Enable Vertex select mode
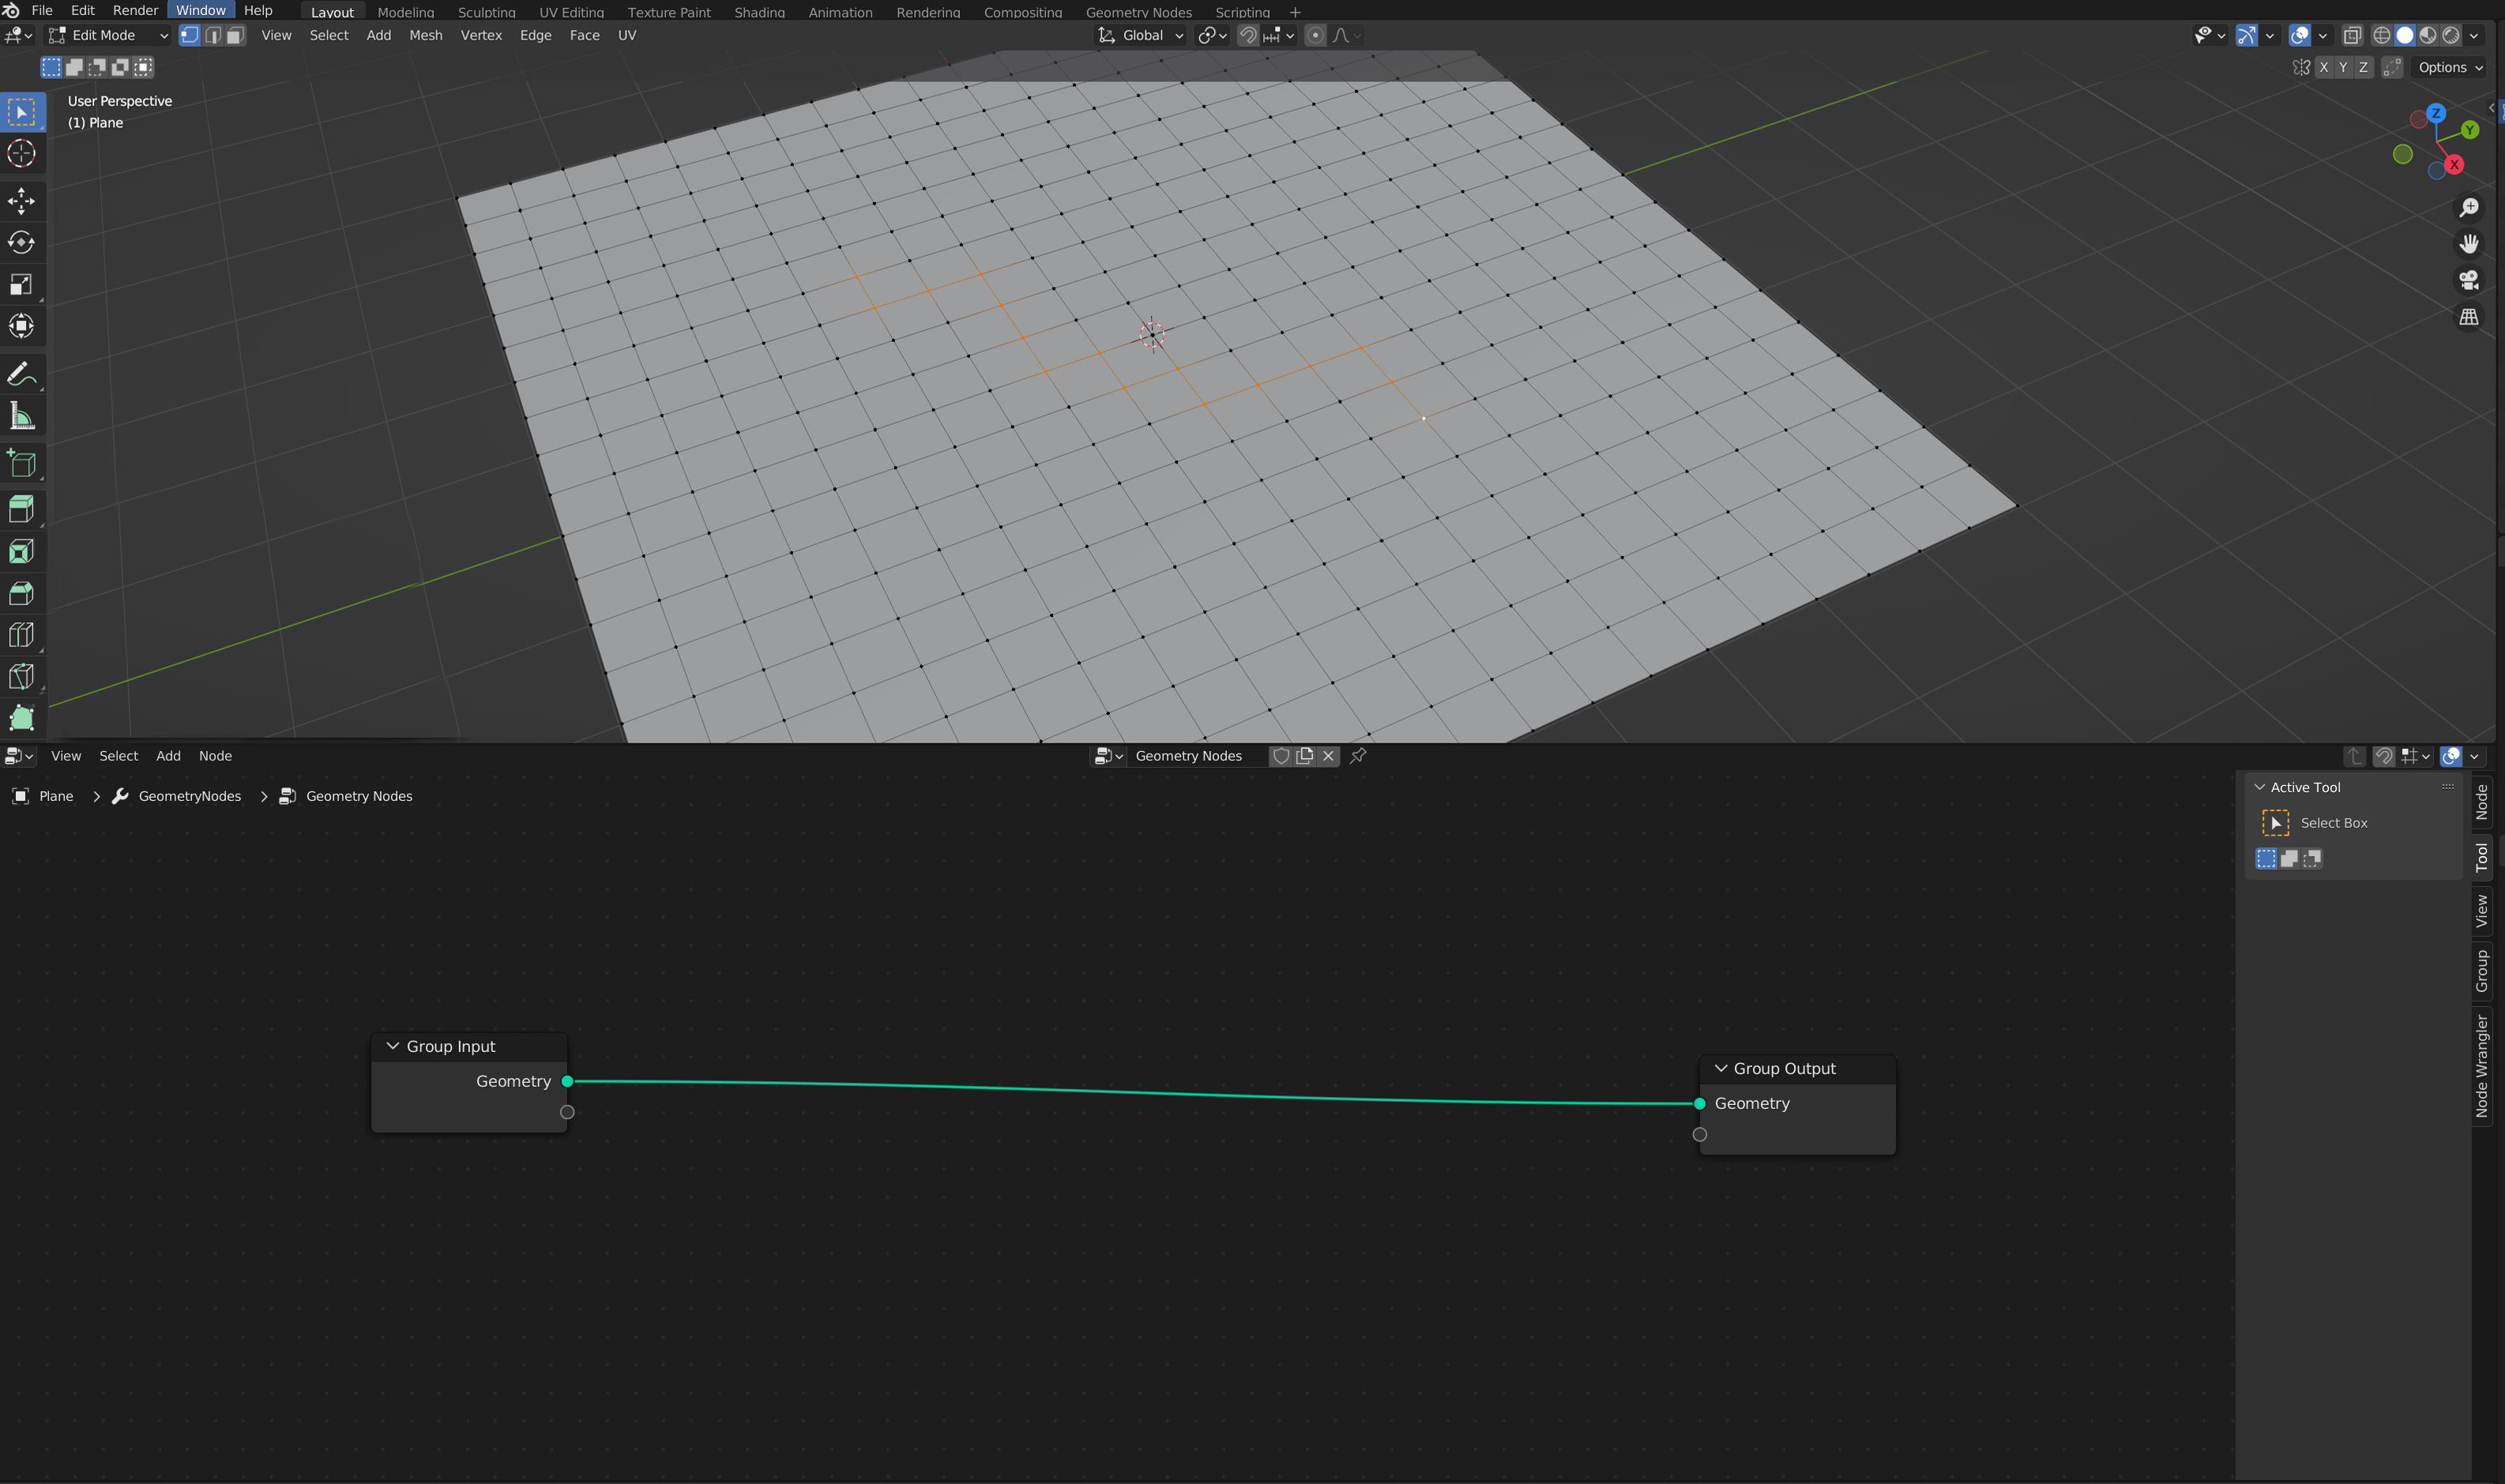Viewport: 2505px width, 1484px height. point(189,35)
